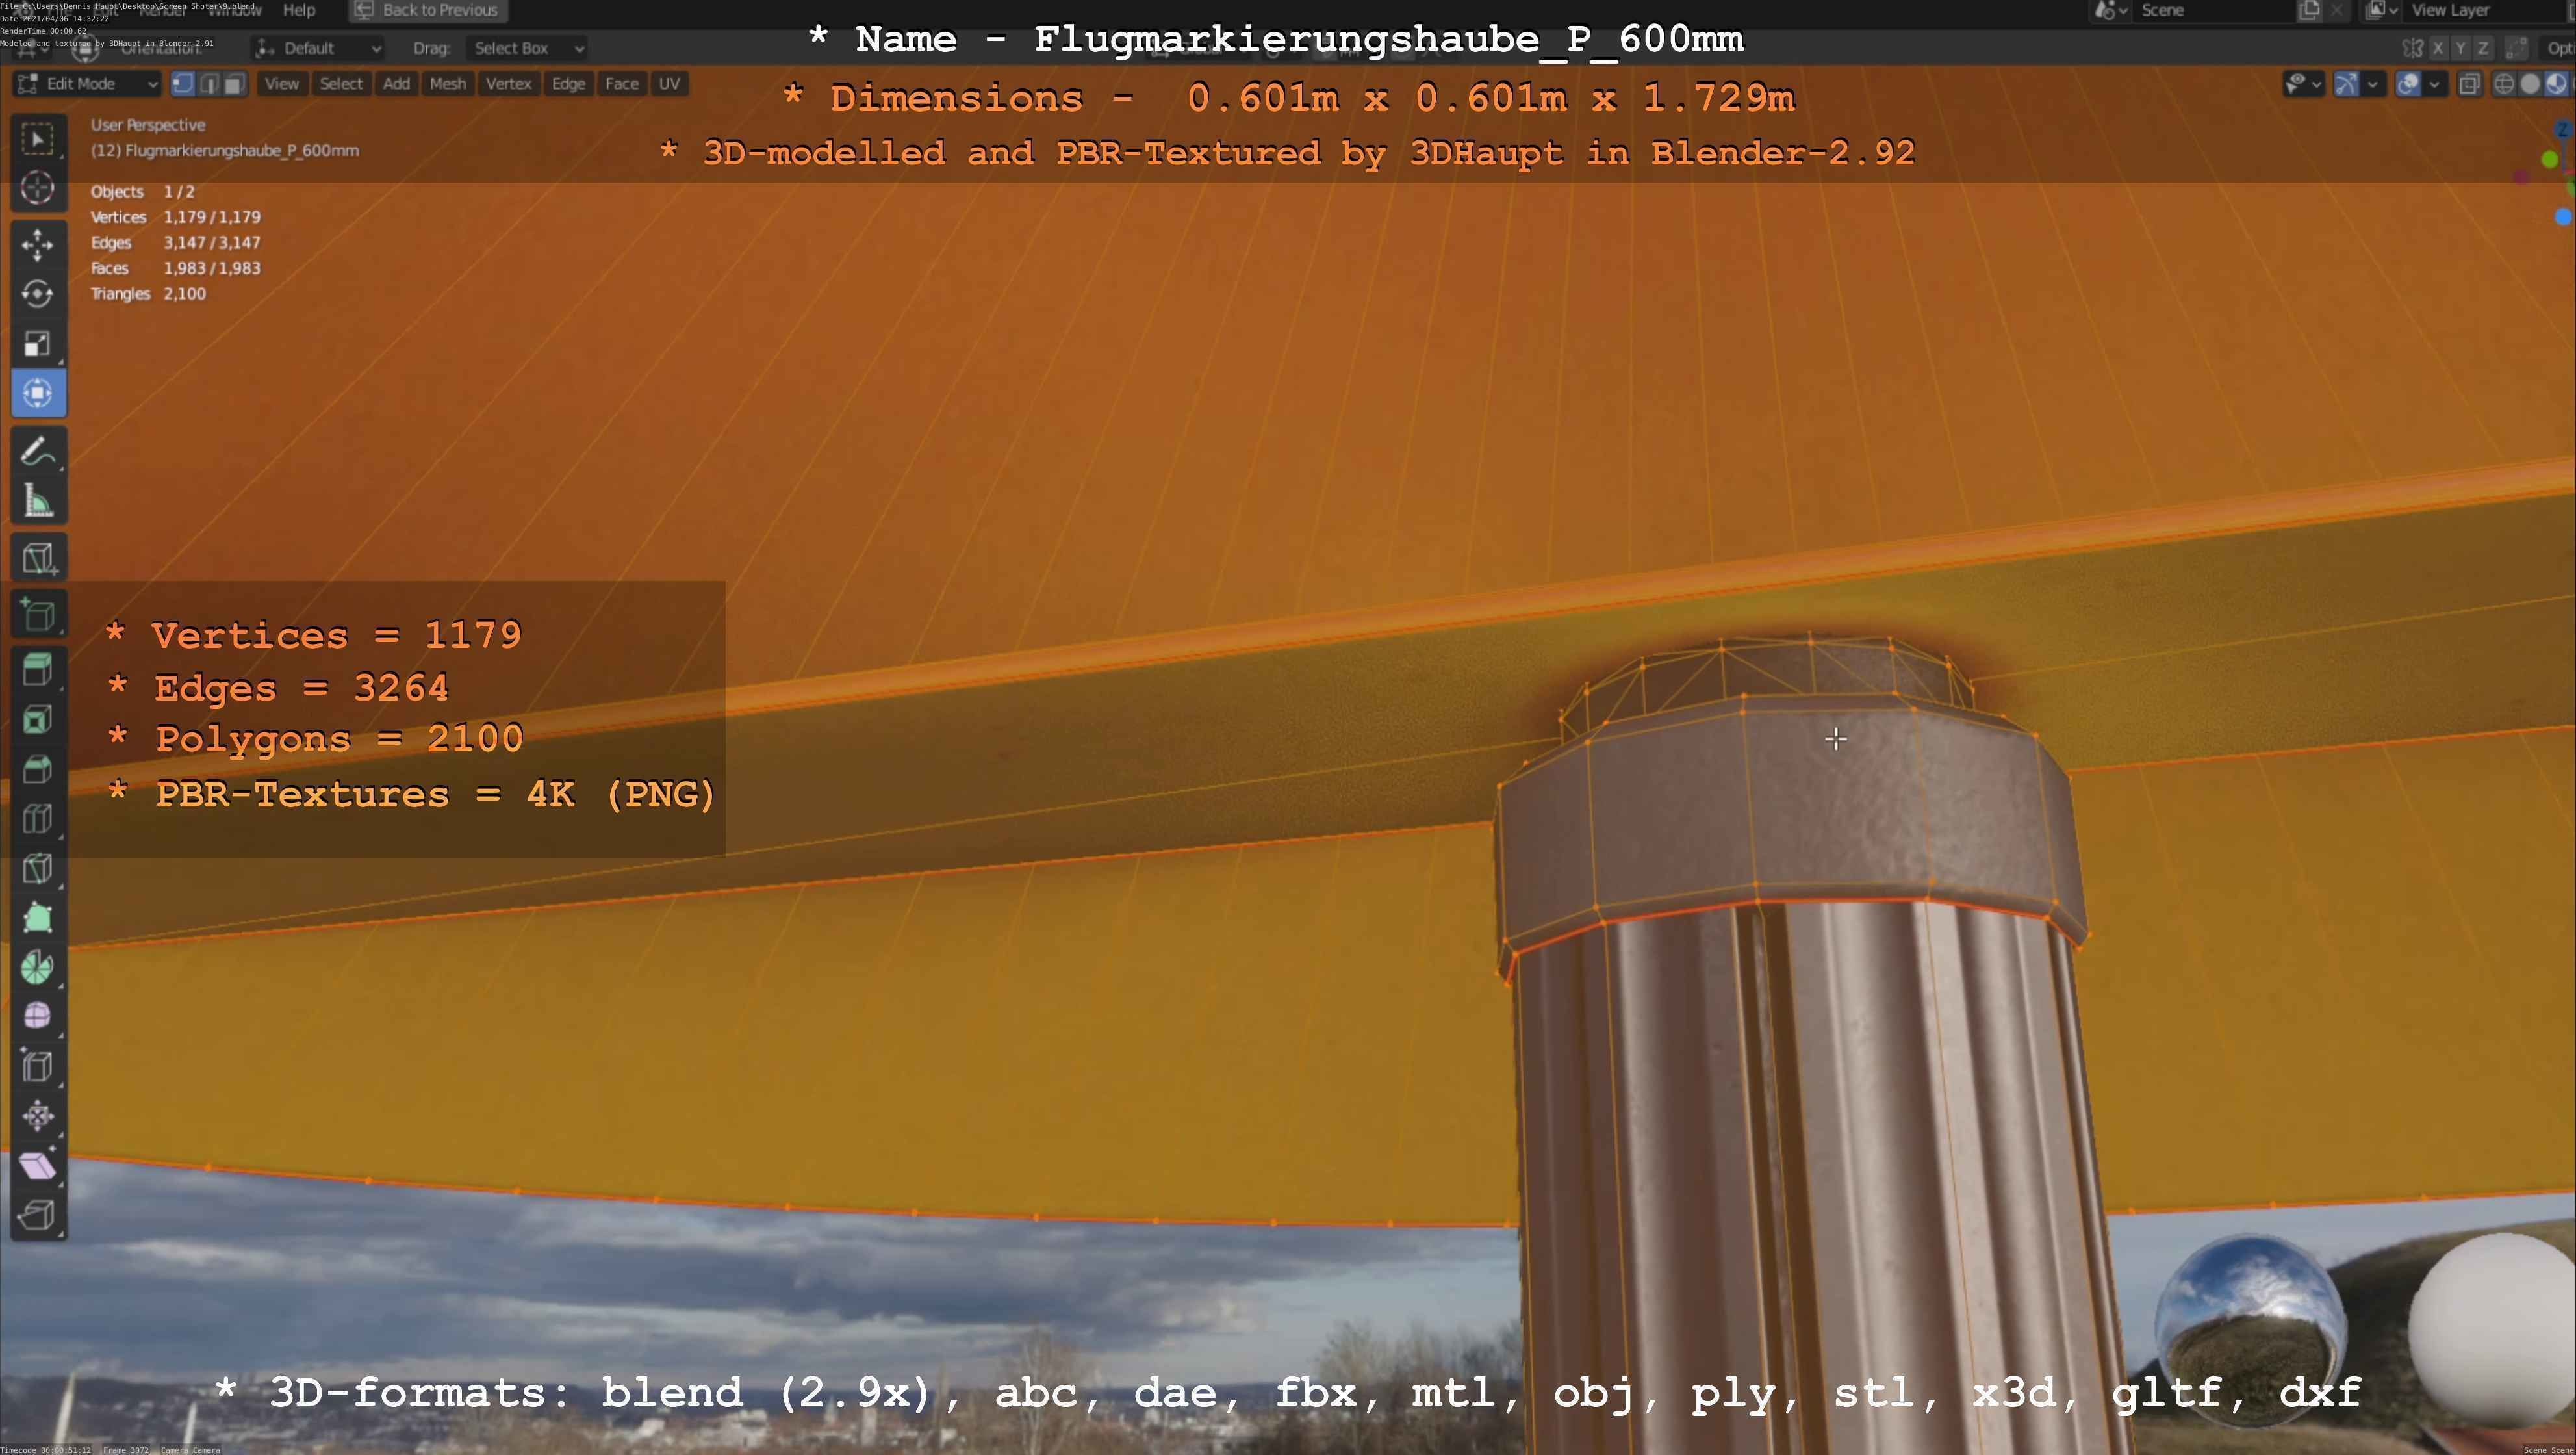Choose the Move tool

click(x=38, y=245)
